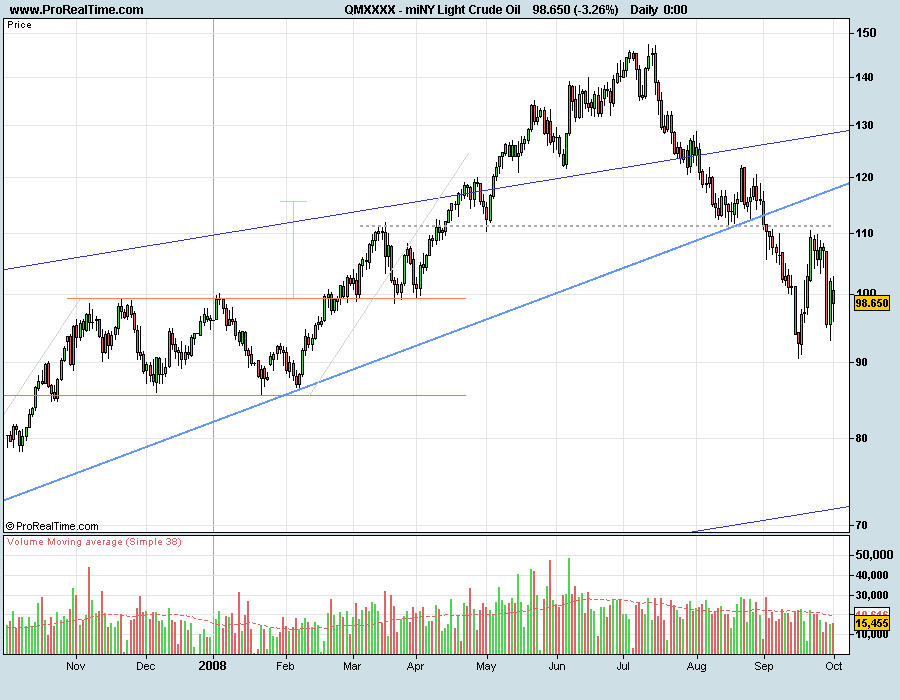Click the Jun date axis label
This screenshot has height=700, width=900.
coord(557,666)
